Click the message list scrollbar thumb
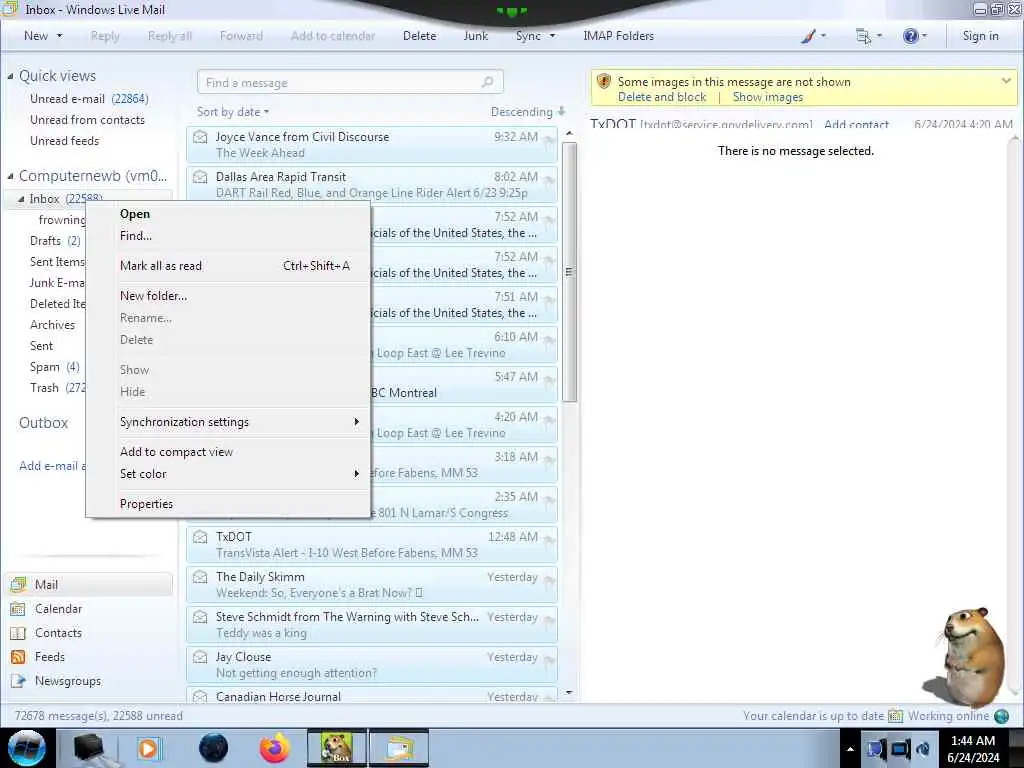1024x768 pixels. [569, 272]
